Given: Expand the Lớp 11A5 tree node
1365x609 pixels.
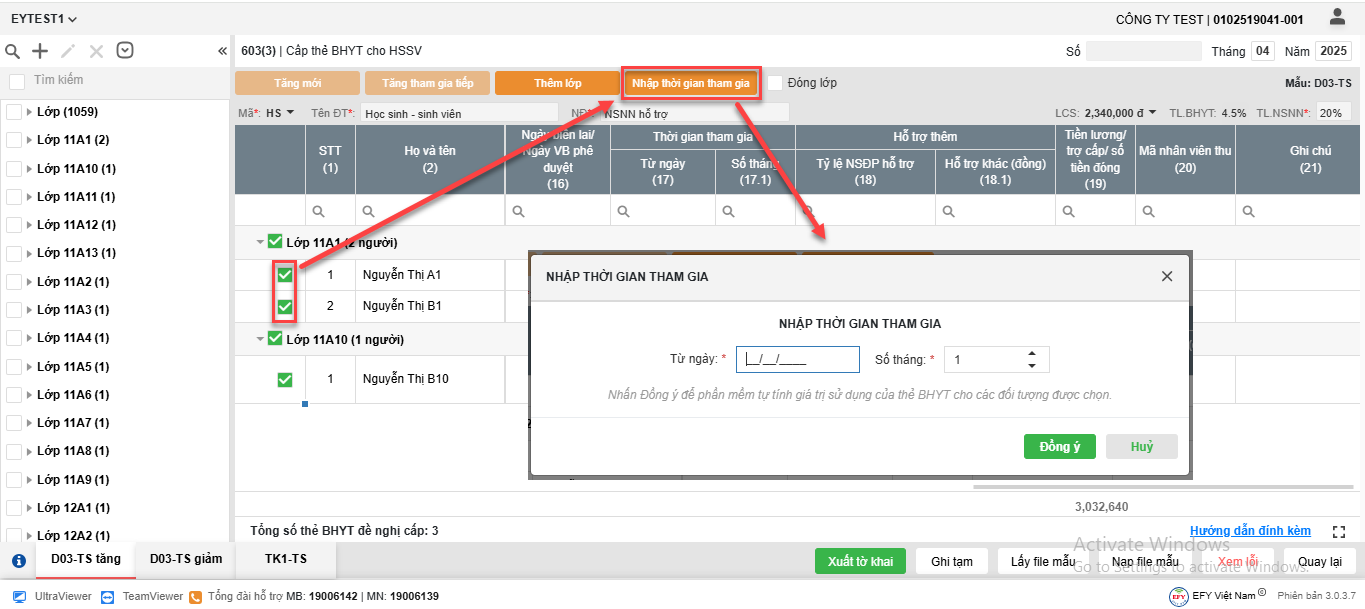Looking at the screenshot, I should click(x=29, y=367).
